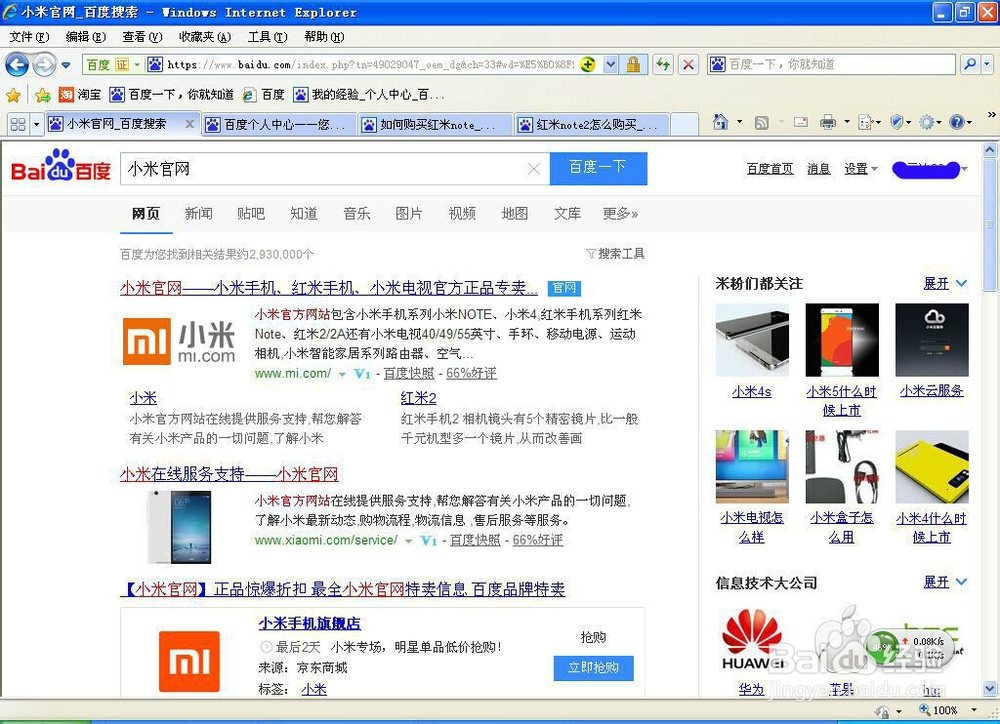
Task: Open the Safety shield menu icon
Action: (897, 122)
